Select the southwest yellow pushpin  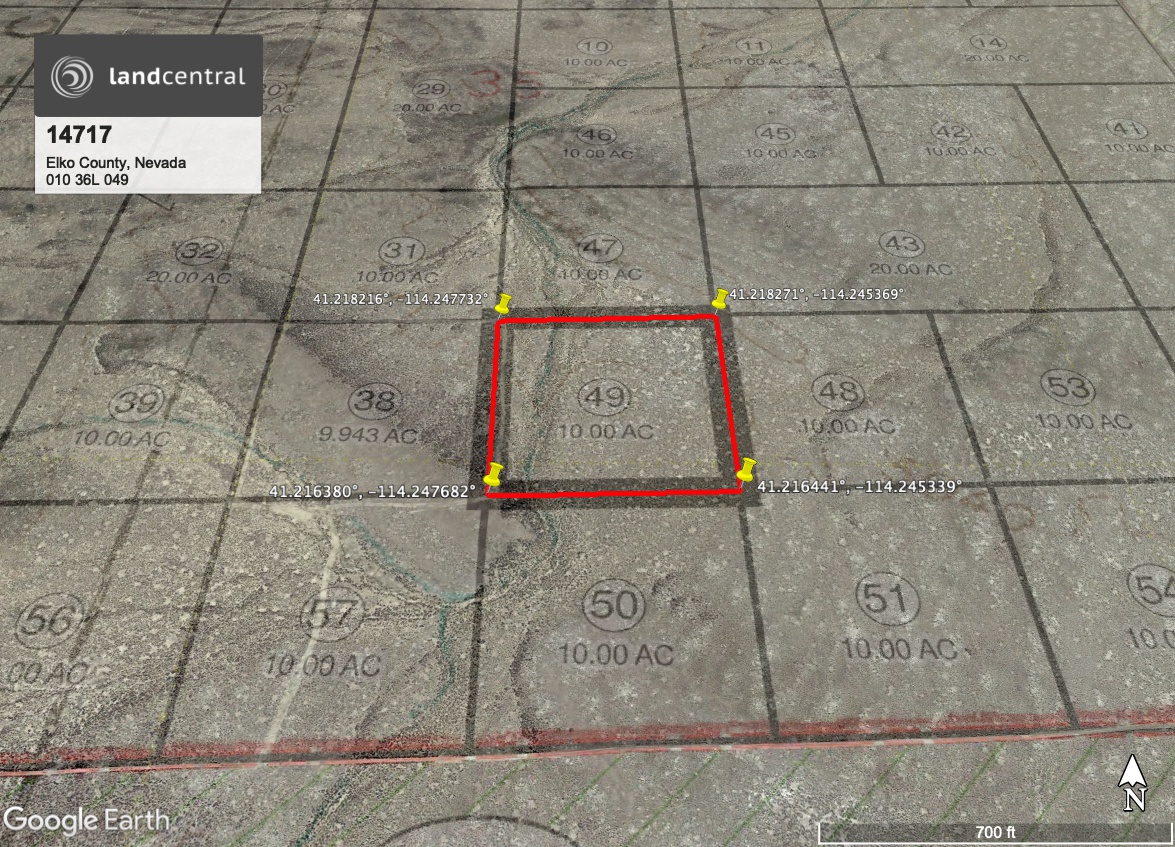[x=493, y=474]
